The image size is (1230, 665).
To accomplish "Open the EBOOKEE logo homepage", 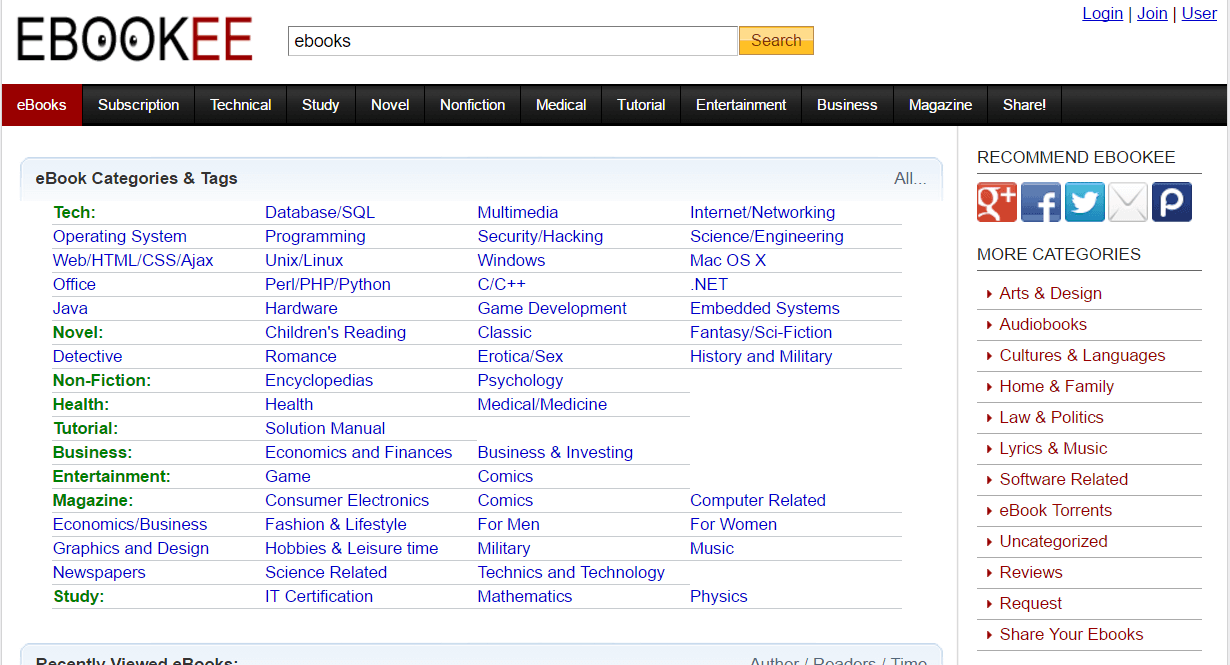I will 134,39.
